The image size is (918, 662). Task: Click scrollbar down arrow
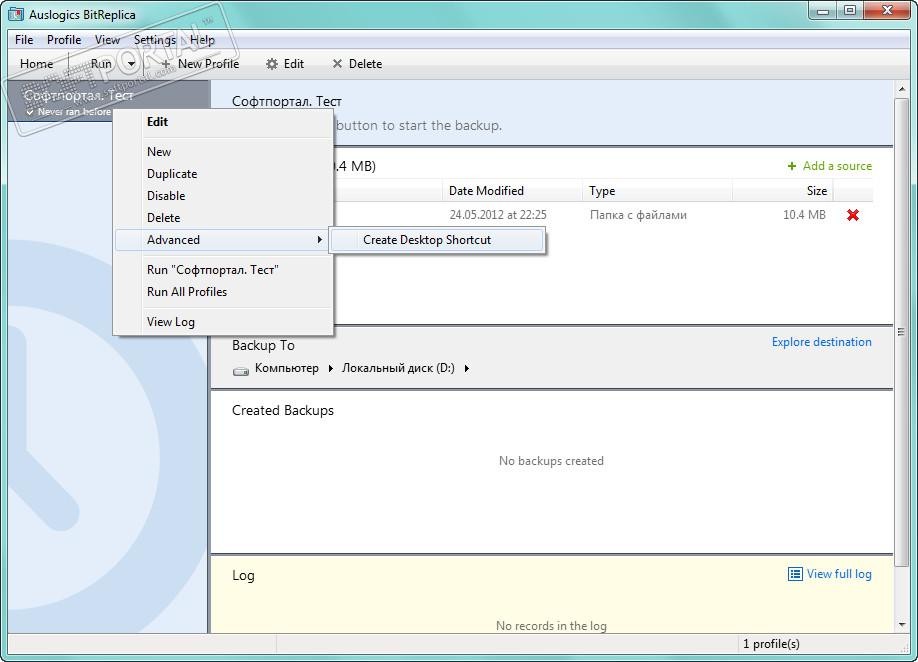click(x=902, y=625)
